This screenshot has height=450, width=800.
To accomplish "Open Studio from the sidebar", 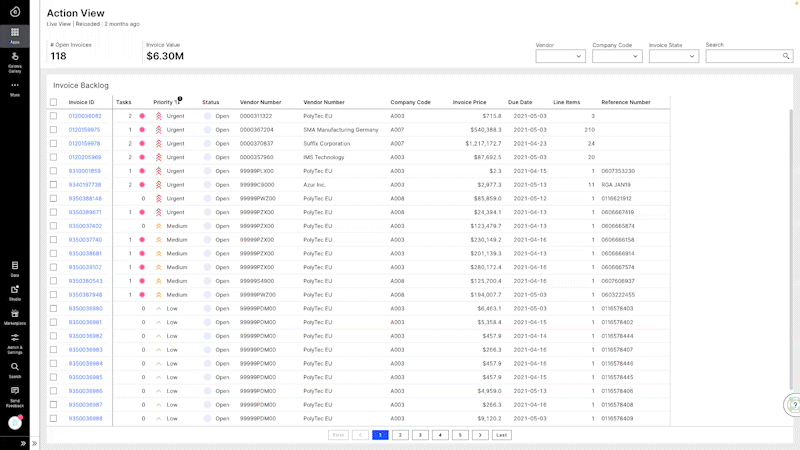I will pos(15,293).
